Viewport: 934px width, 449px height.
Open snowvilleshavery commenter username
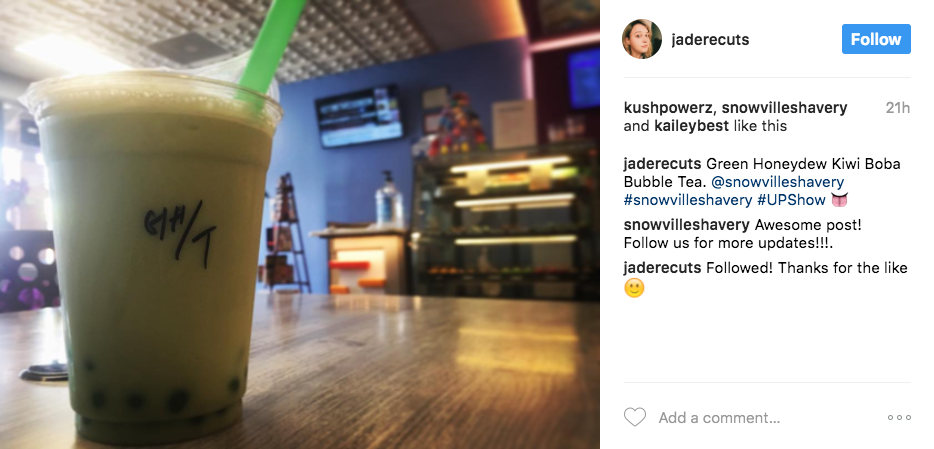click(687, 225)
